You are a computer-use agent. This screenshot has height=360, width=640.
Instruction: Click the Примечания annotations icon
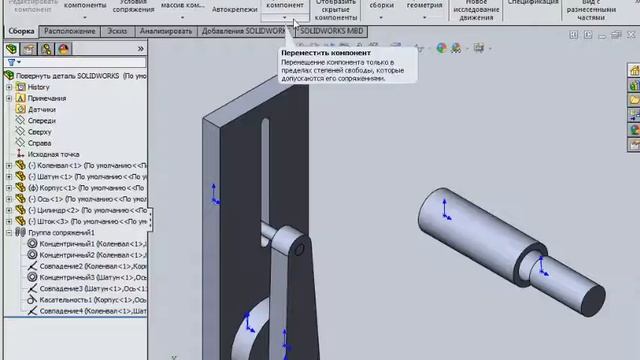[x=20, y=98]
